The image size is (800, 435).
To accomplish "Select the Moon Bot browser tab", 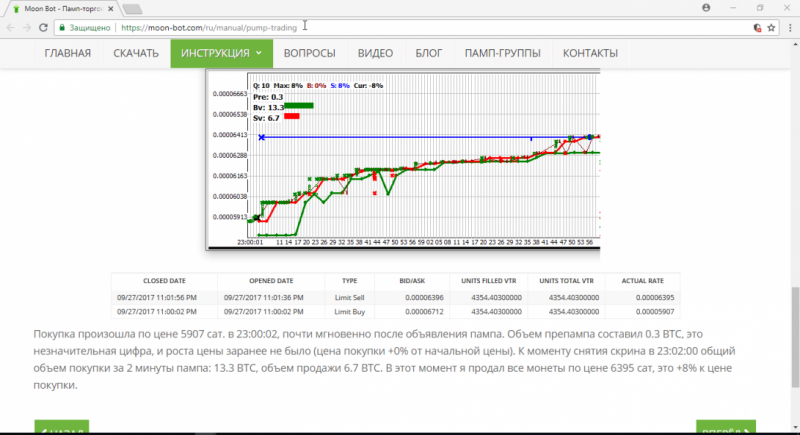I will point(61,9).
